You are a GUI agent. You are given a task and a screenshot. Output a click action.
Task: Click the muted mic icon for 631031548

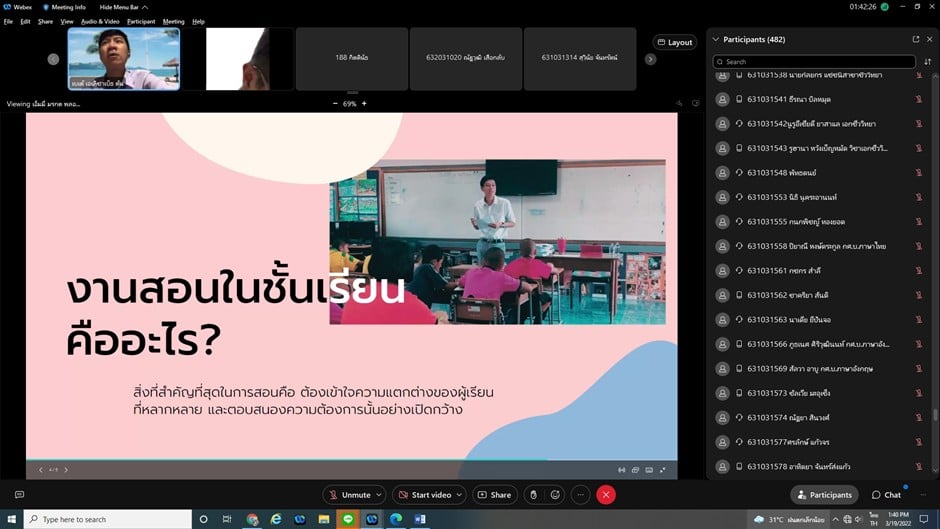click(918, 173)
